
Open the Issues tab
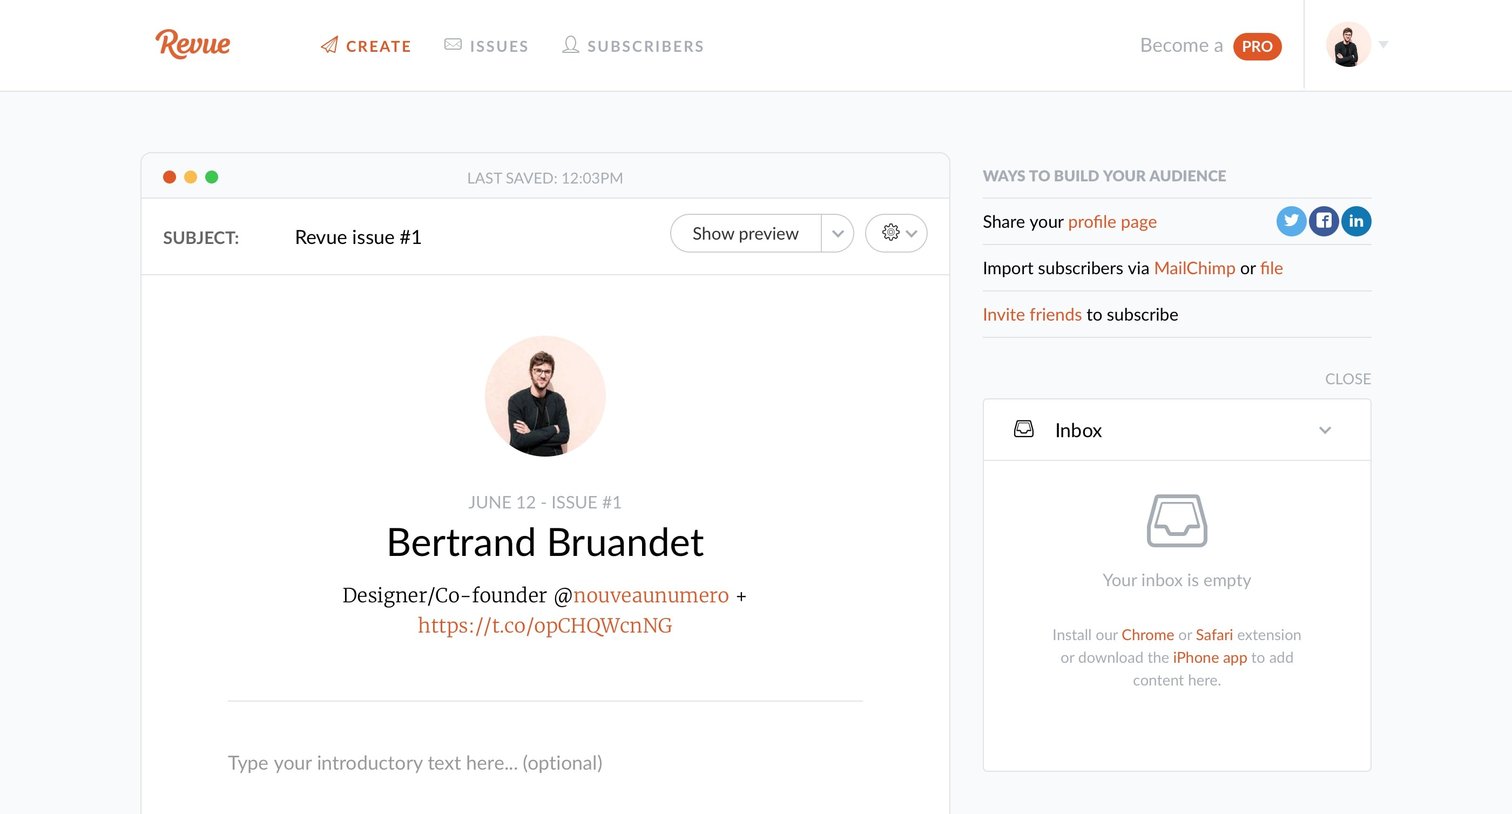tap(486, 46)
